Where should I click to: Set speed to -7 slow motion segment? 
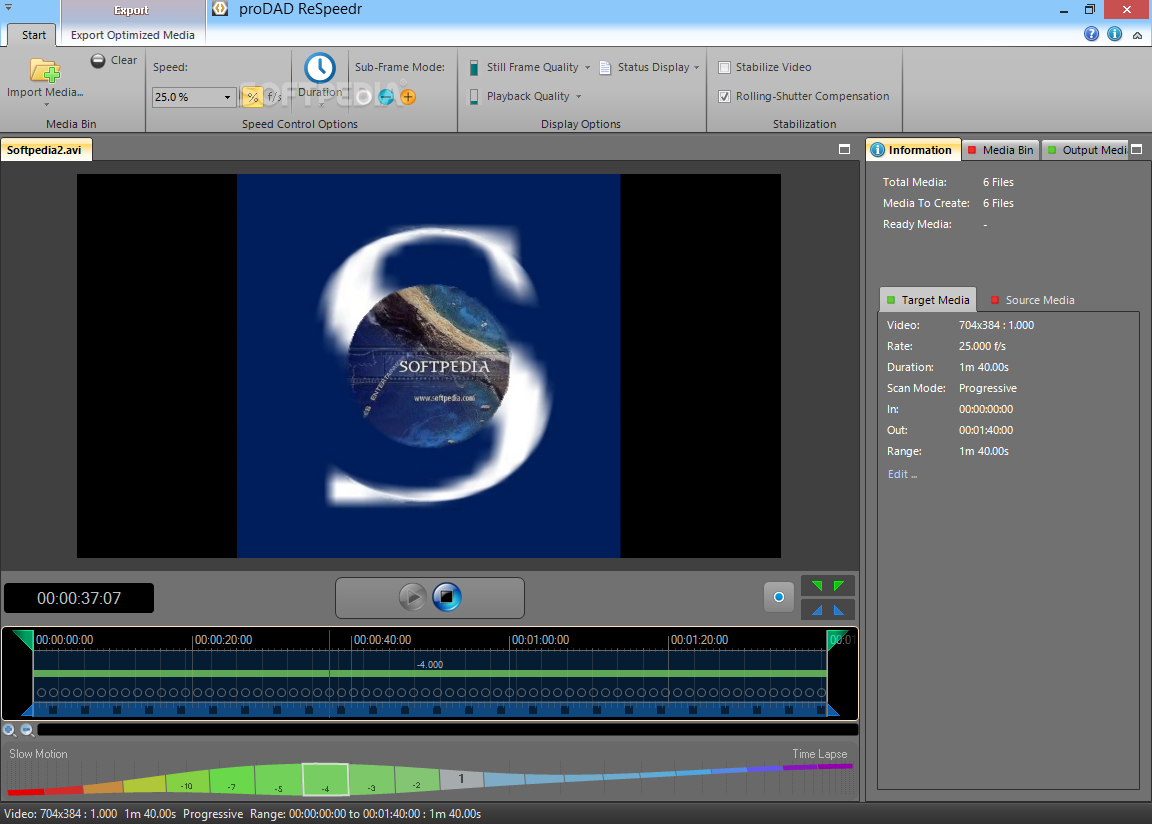point(232,781)
